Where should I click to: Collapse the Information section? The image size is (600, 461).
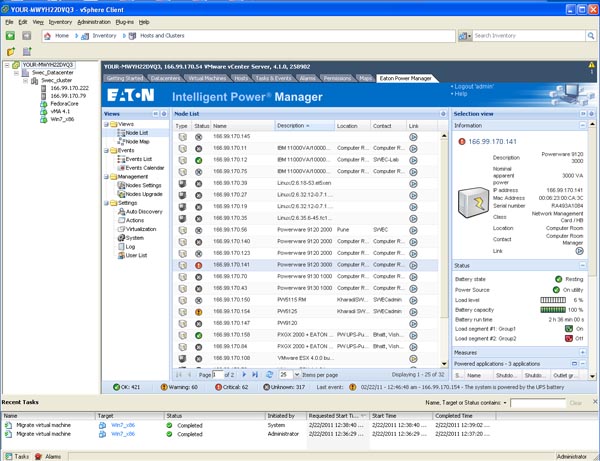click(x=582, y=125)
